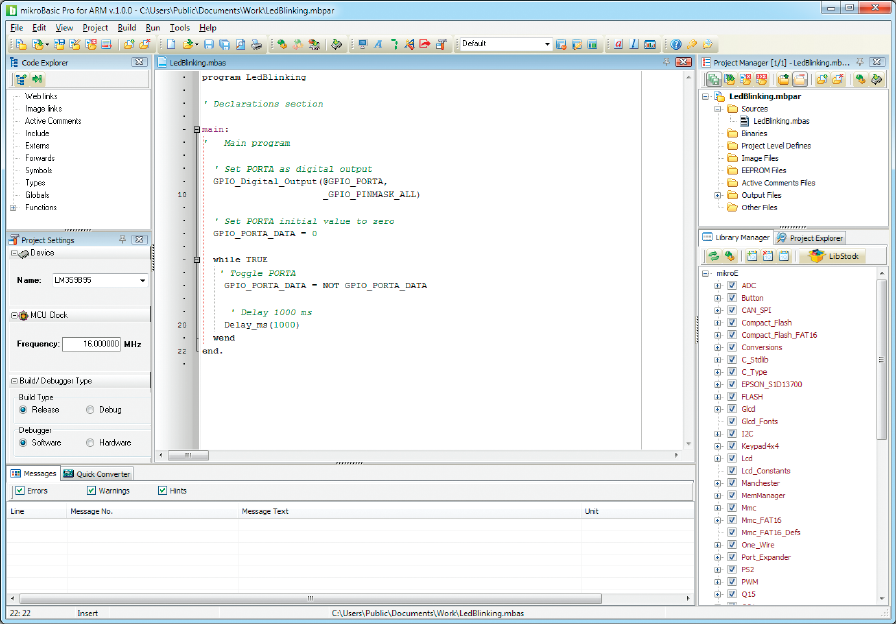
Task: Expand the Functions node in Code Explorer
Action: 13,208
